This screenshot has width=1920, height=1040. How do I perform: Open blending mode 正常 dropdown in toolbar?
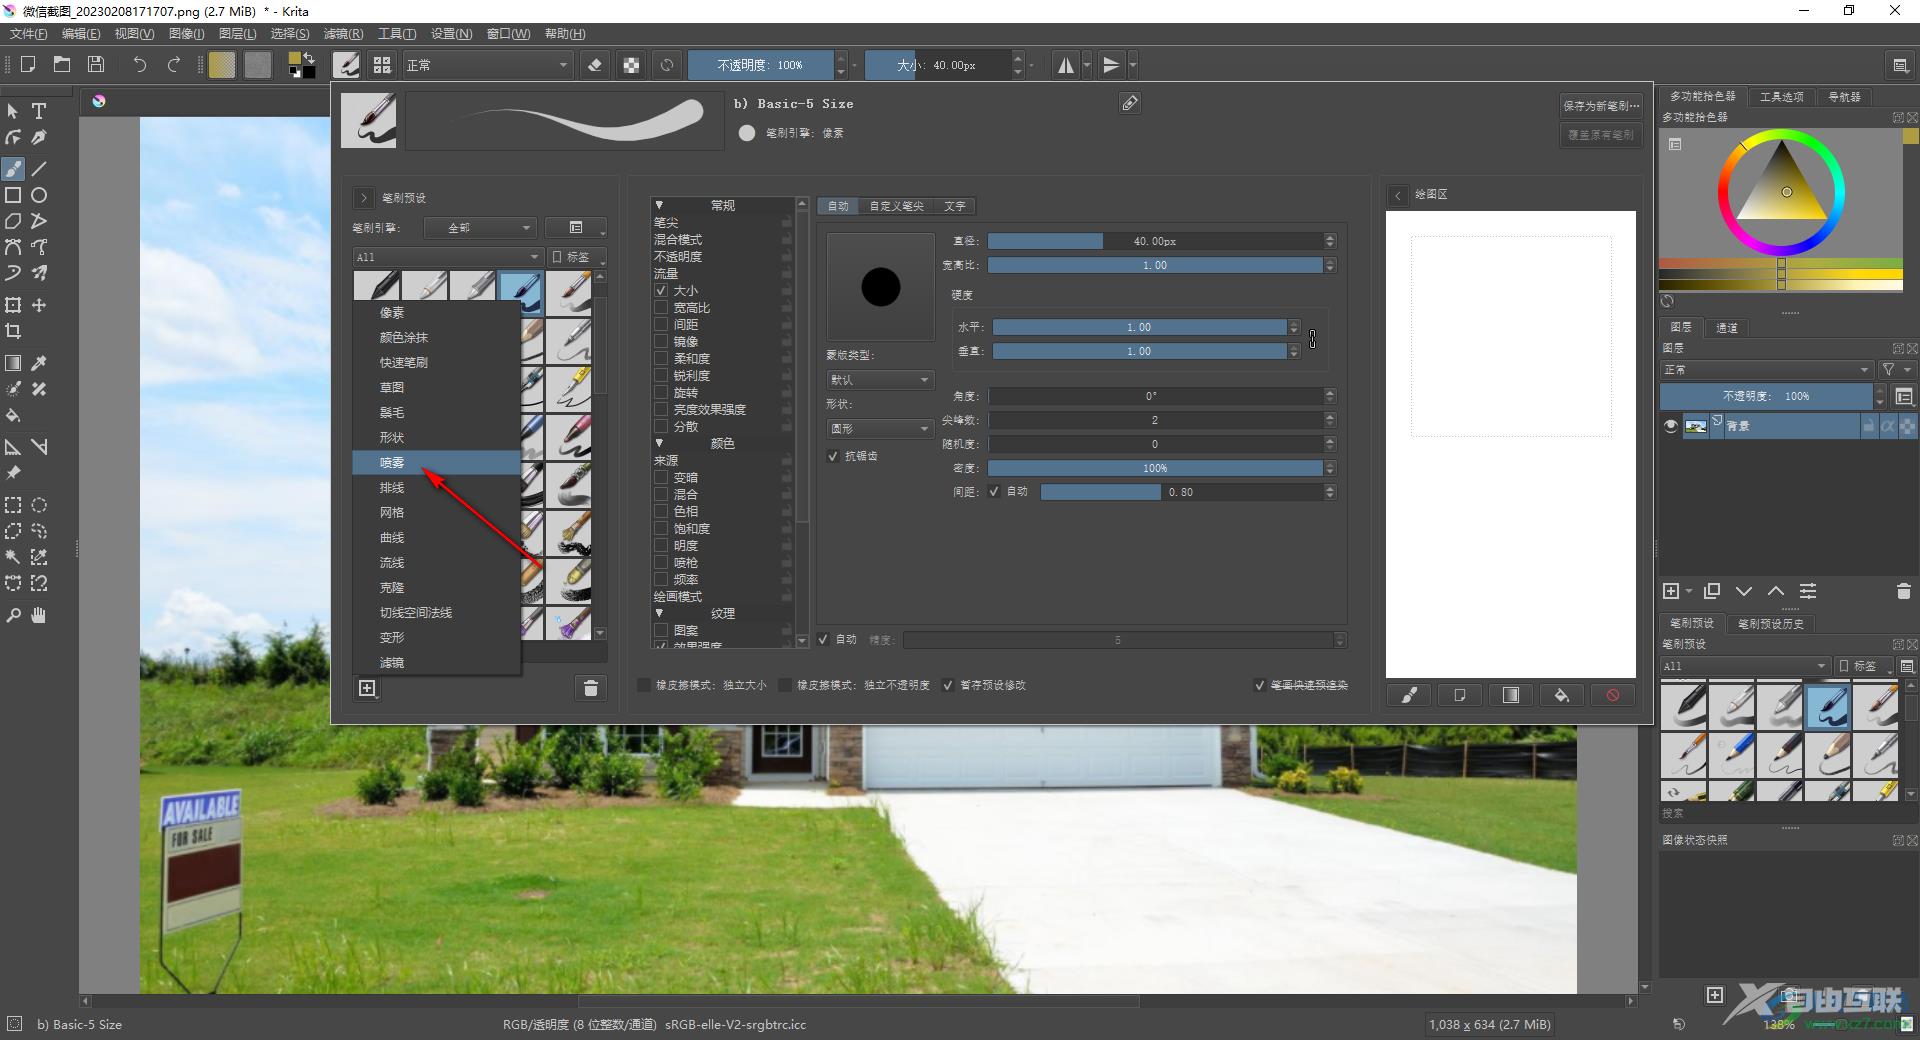pyautogui.click(x=487, y=65)
